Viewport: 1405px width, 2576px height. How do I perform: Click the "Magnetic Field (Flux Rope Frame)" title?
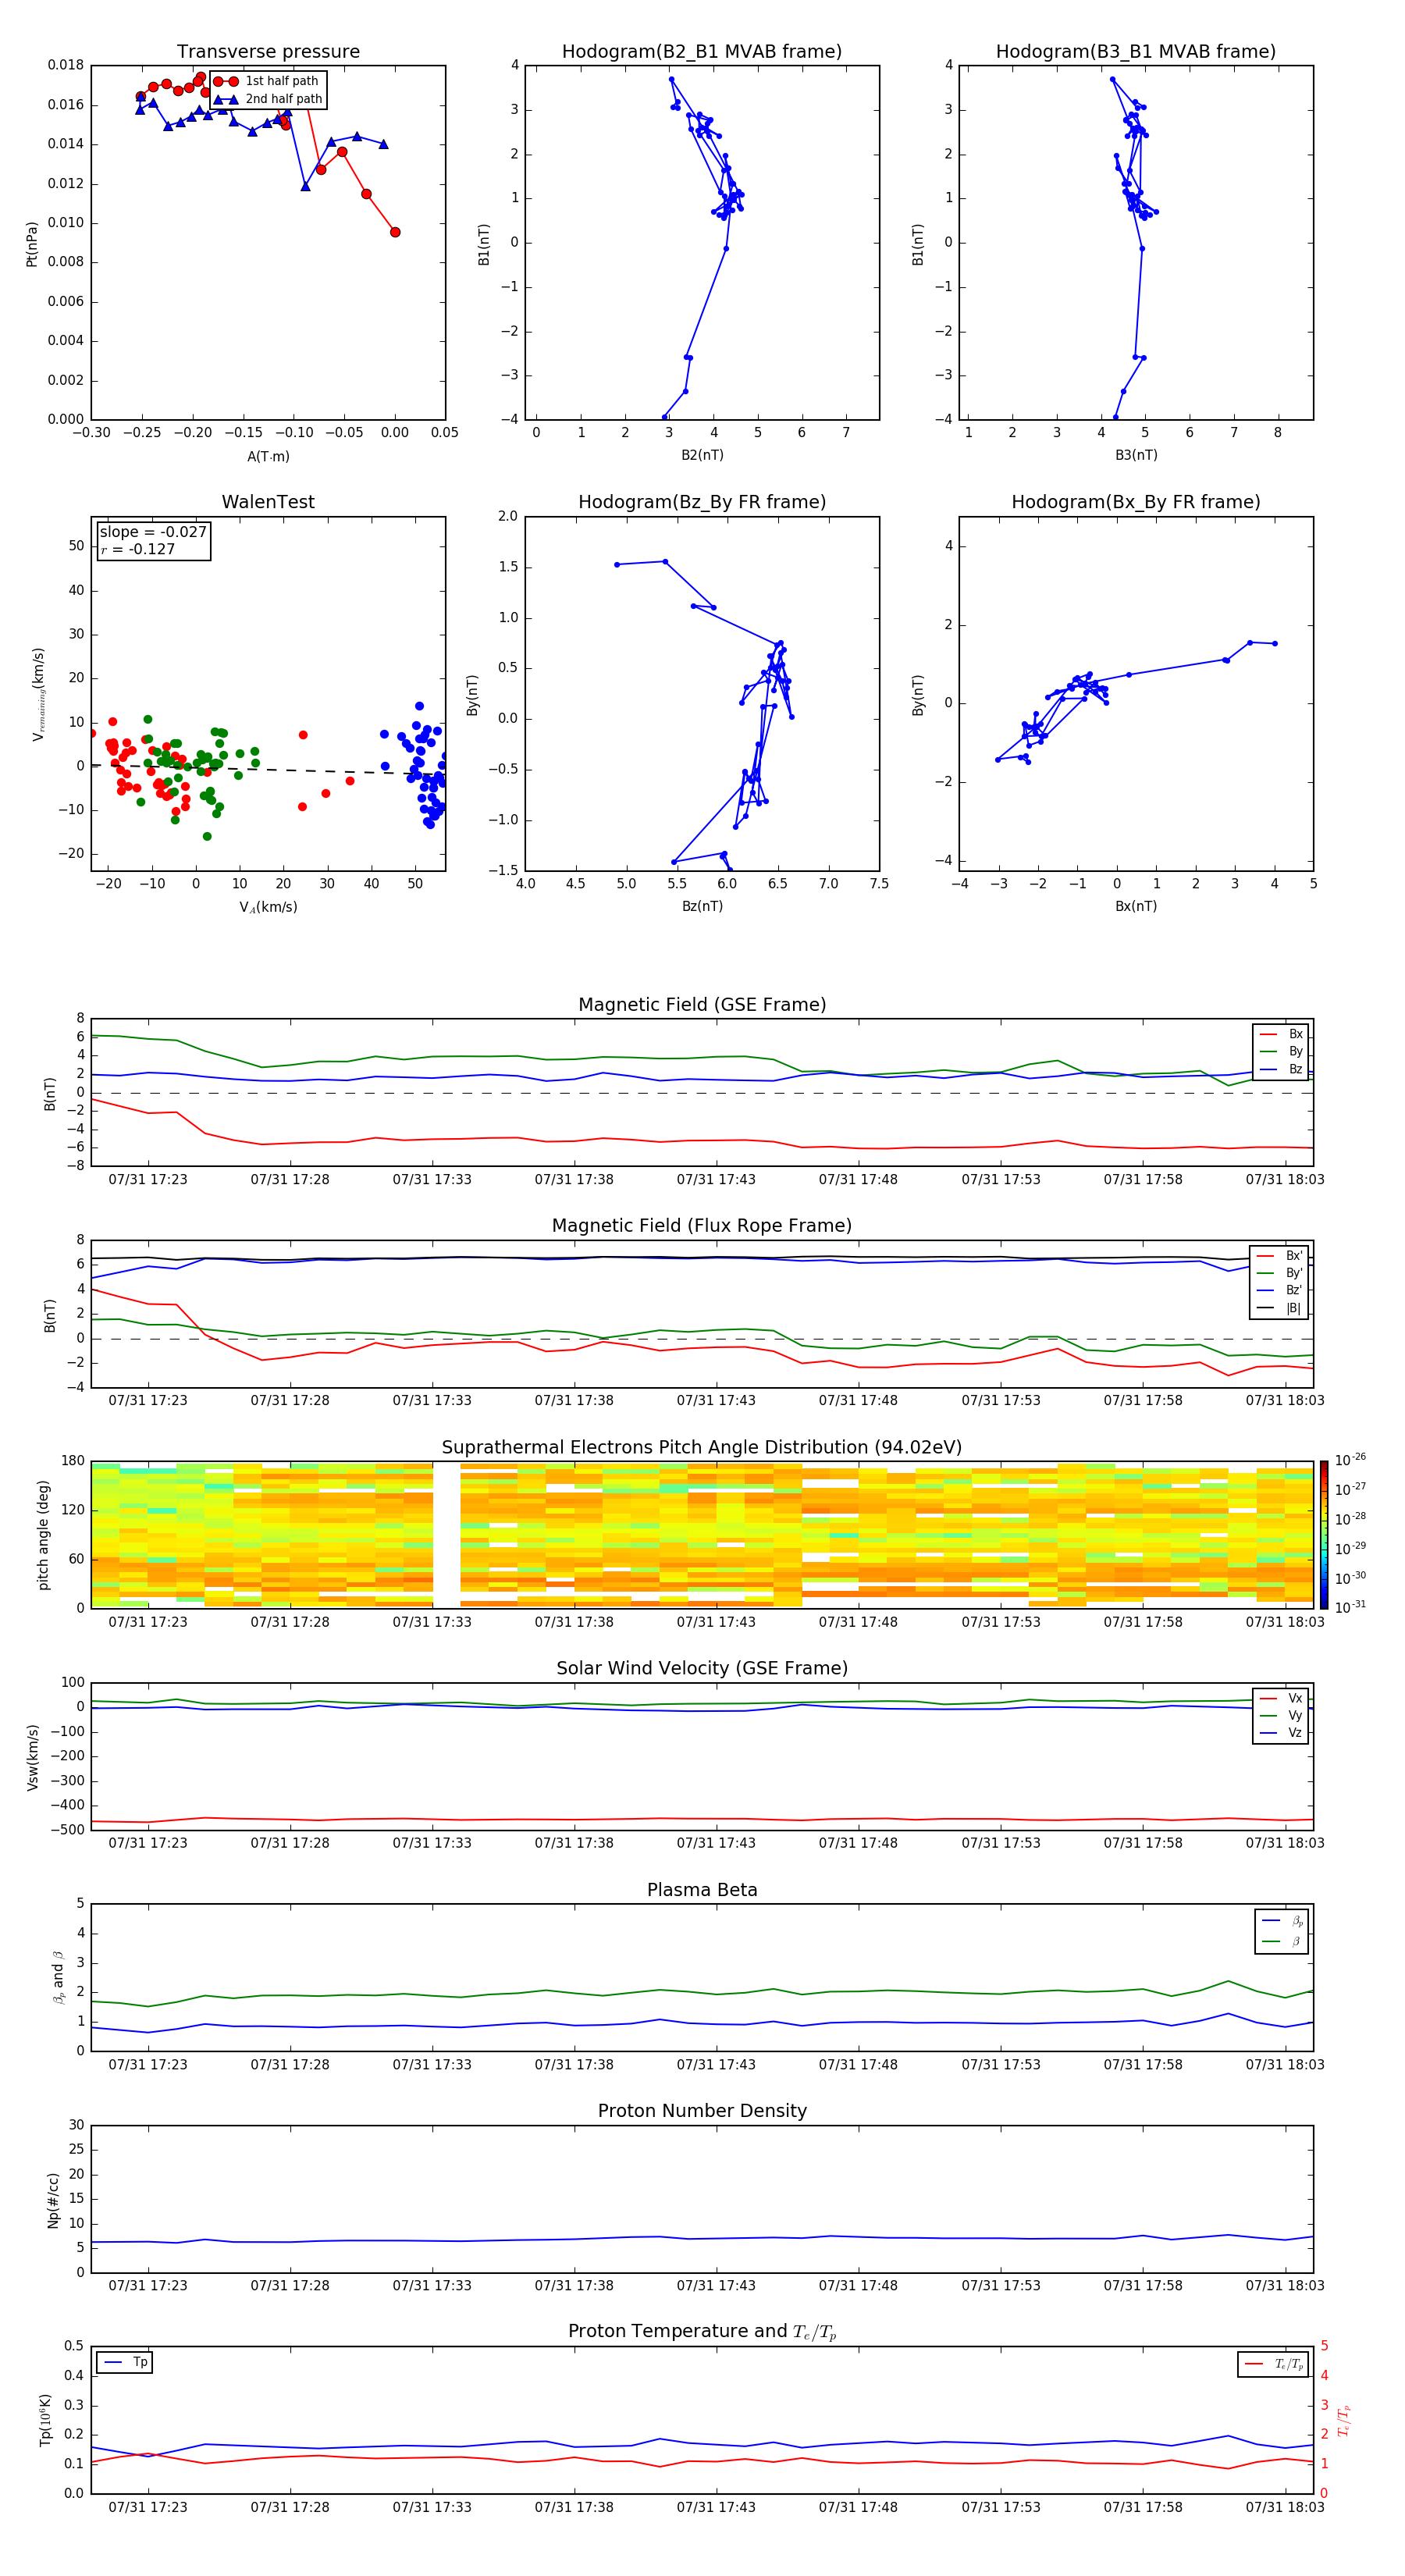pyautogui.click(x=702, y=1225)
